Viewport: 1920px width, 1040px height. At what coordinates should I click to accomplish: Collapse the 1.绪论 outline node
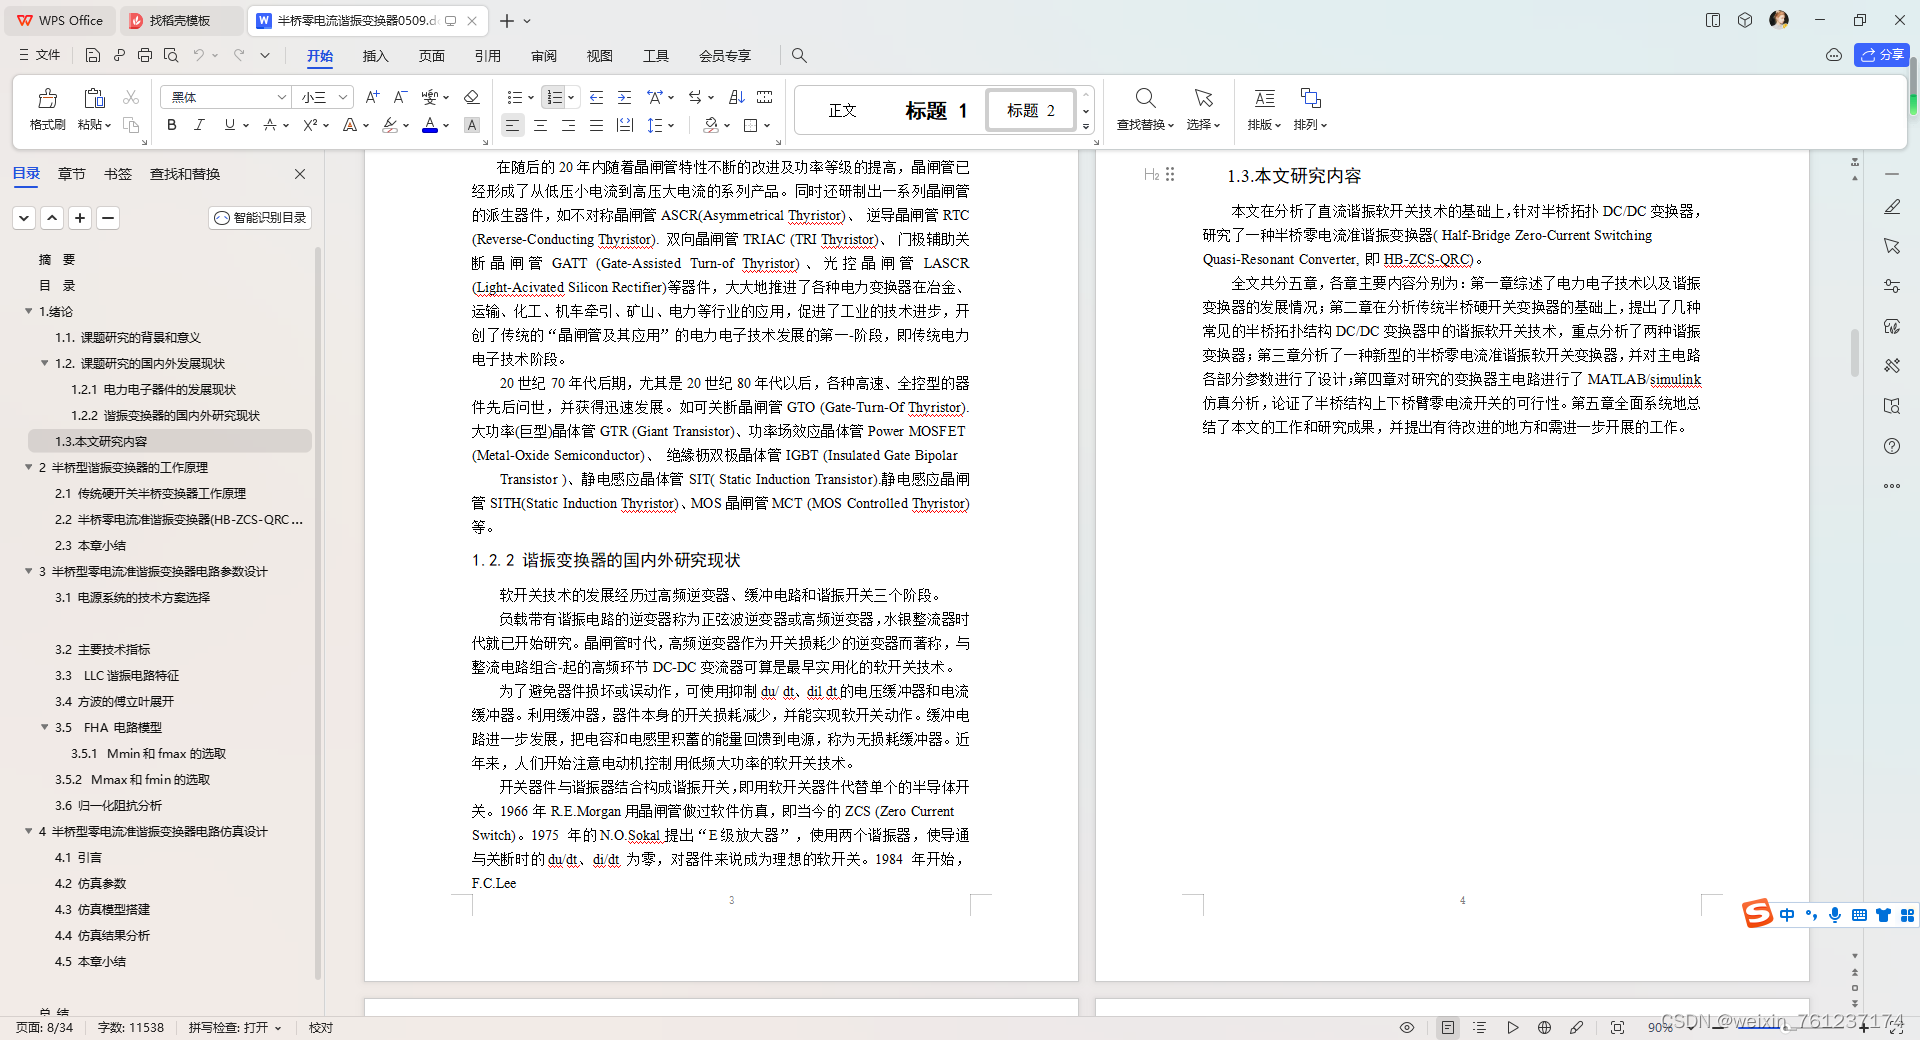click(x=28, y=311)
